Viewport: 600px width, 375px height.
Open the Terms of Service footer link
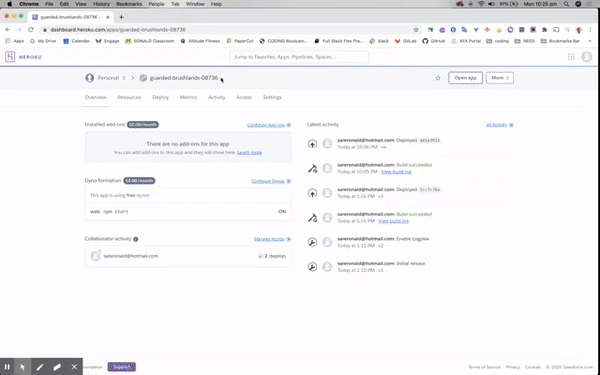(484, 367)
